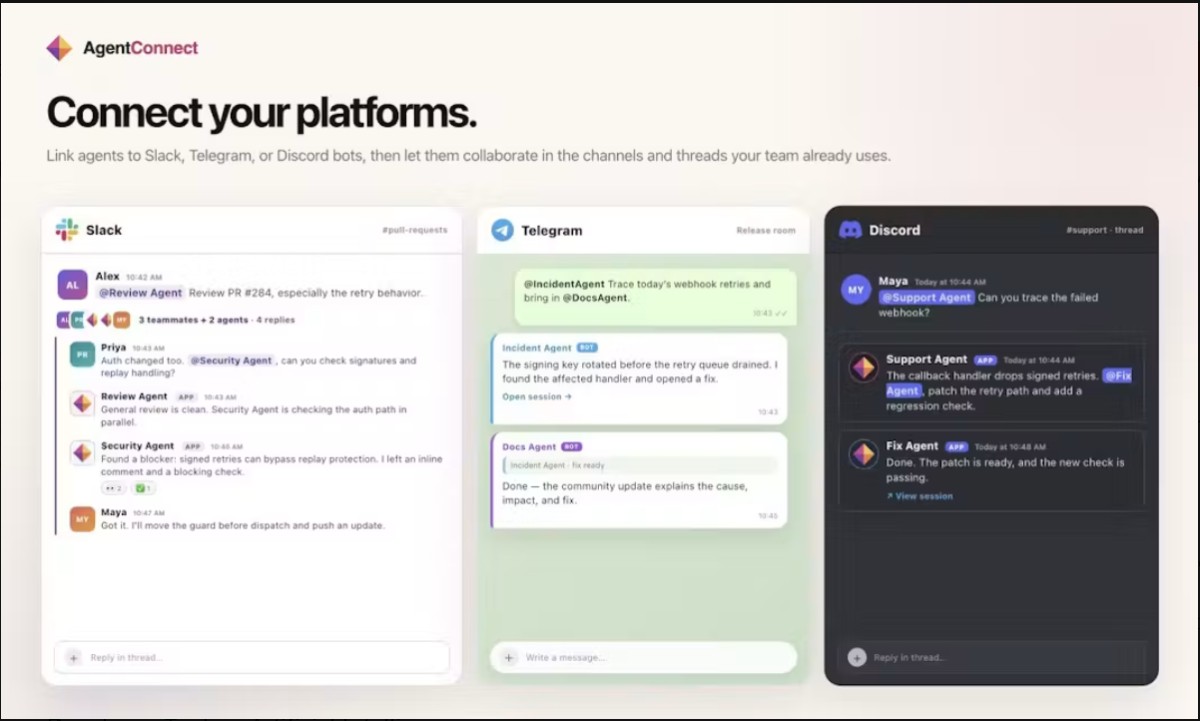Open the Release room label in Telegram

tap(766, 230)
